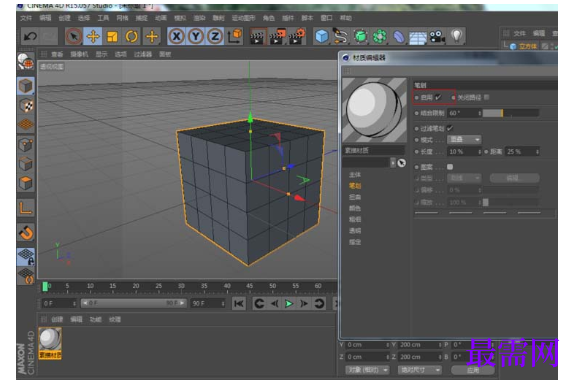
Task: Click the locked workplane icon
Action: (x=26, y=257)
